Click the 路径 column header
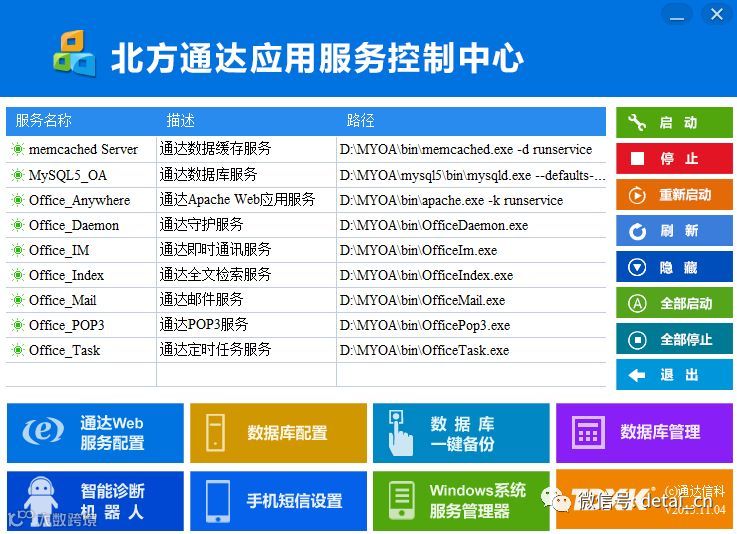Viewport: 737px width, 534px height. point(360,121)
